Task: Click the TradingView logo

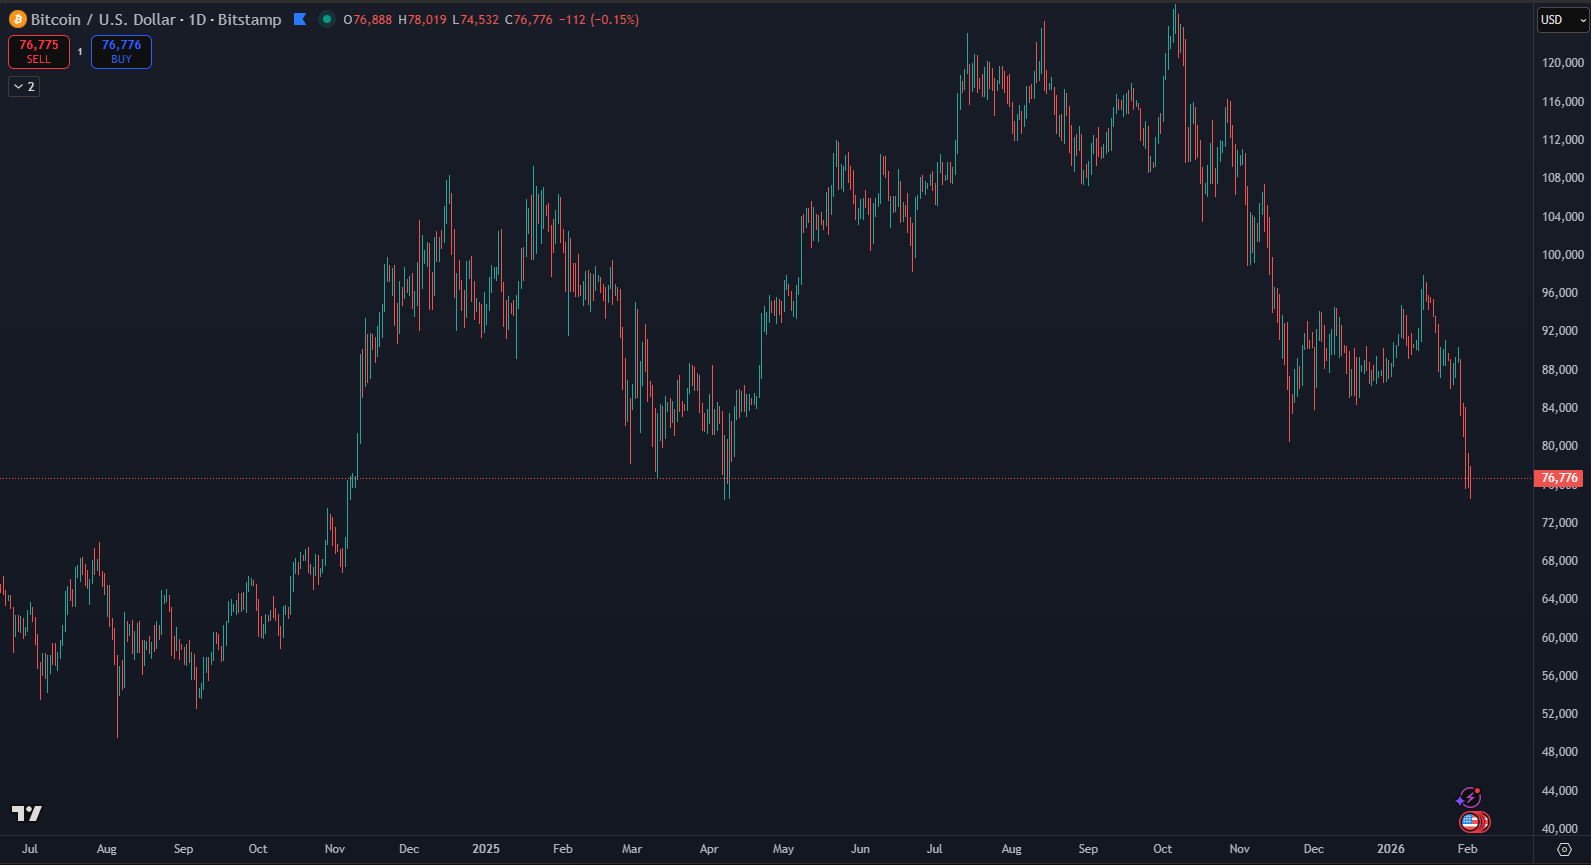Action: (27, 813)
